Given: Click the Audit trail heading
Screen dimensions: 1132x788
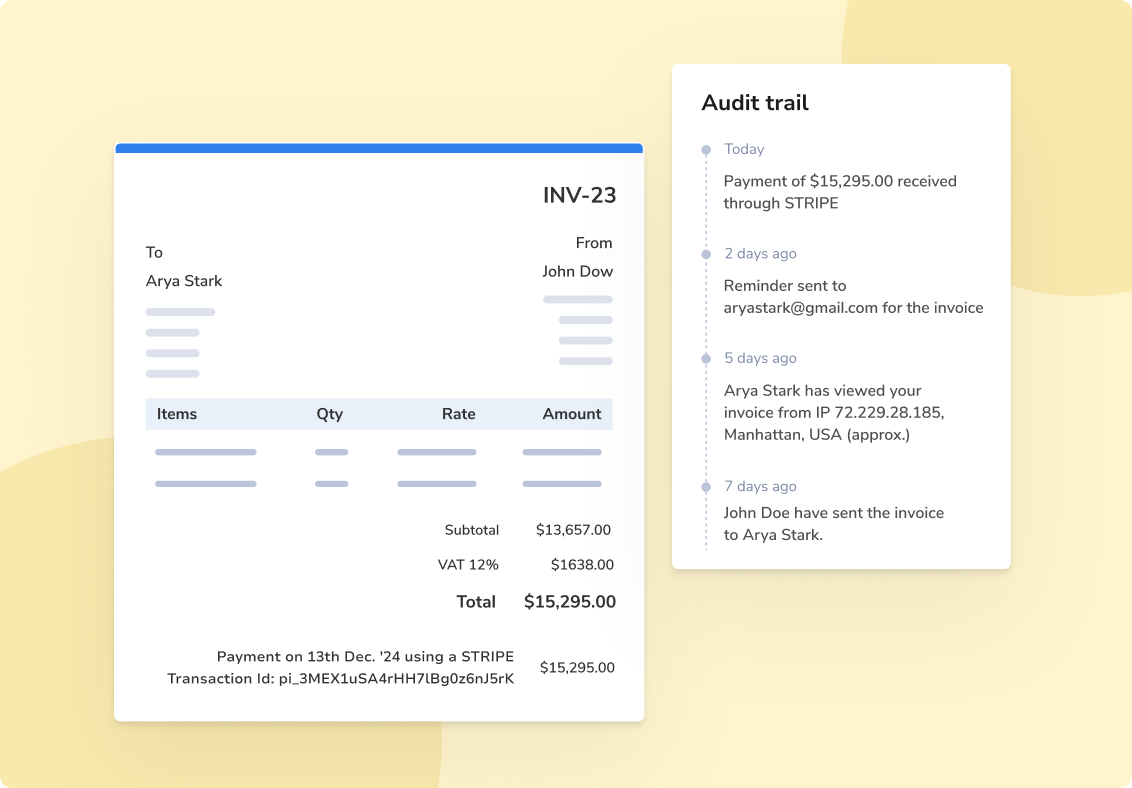Looking at the screenshot, I should 755,102.
